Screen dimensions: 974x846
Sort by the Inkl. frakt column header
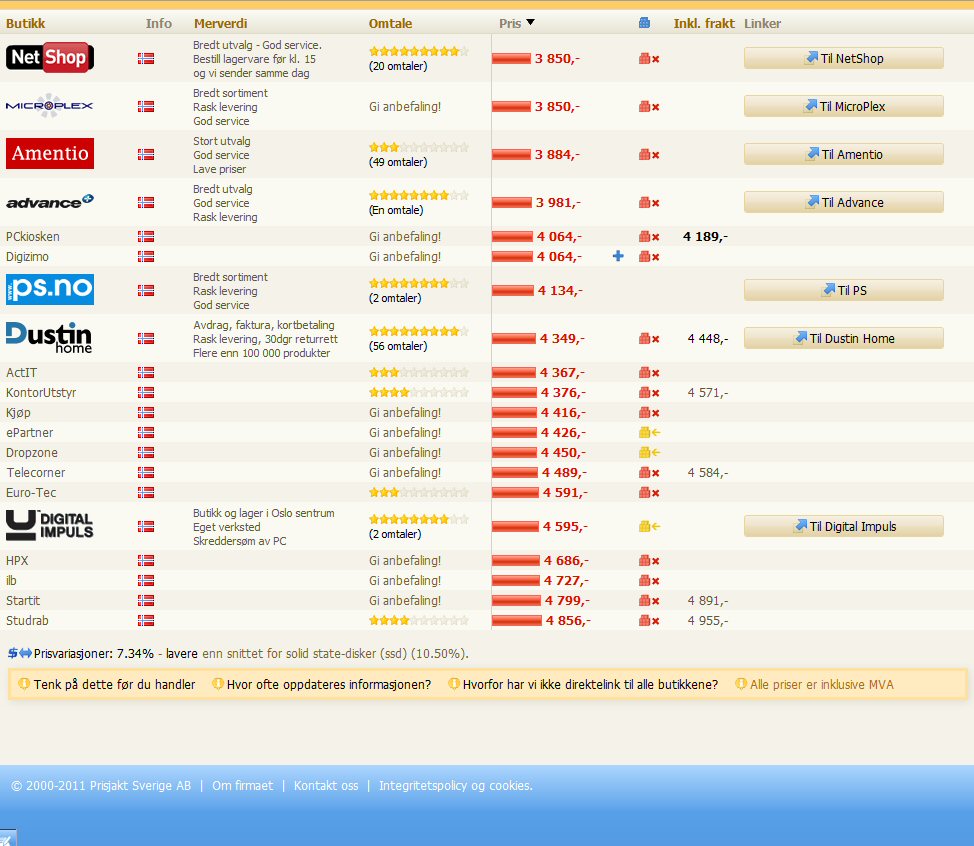click(x=704, y=24)
